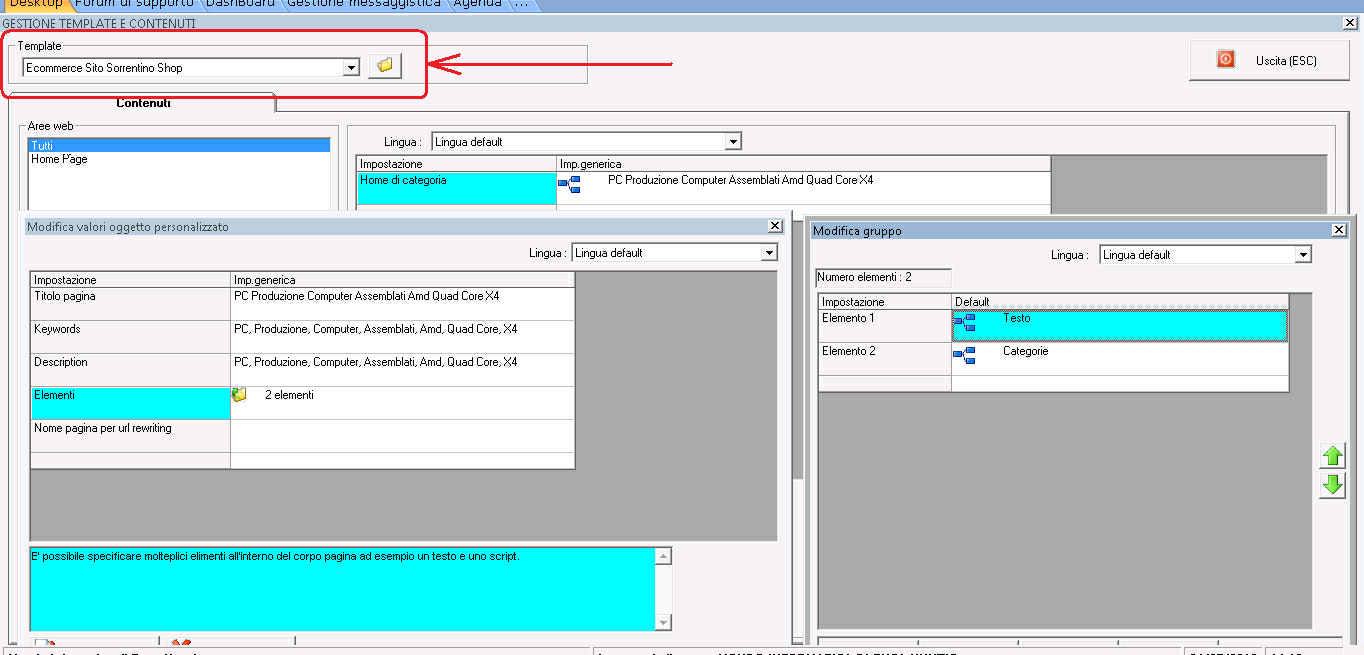Open the Template dropdown list

click(x=351, y=68)
